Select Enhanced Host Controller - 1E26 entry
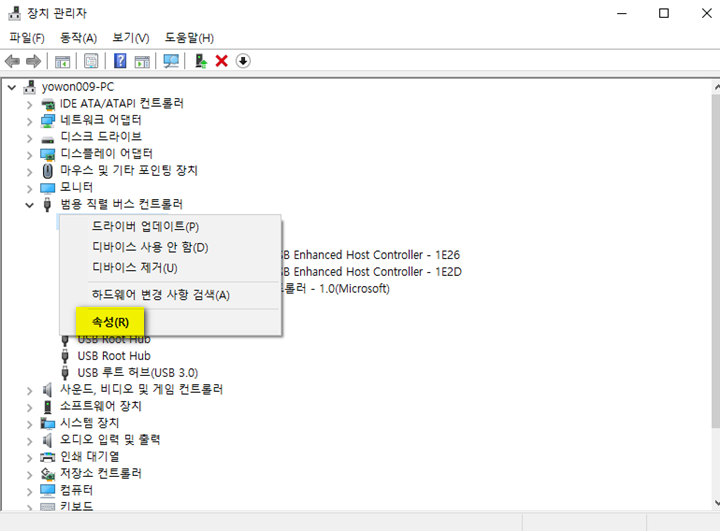The width and height of the screenshot is (720, 531). (371, 255)
